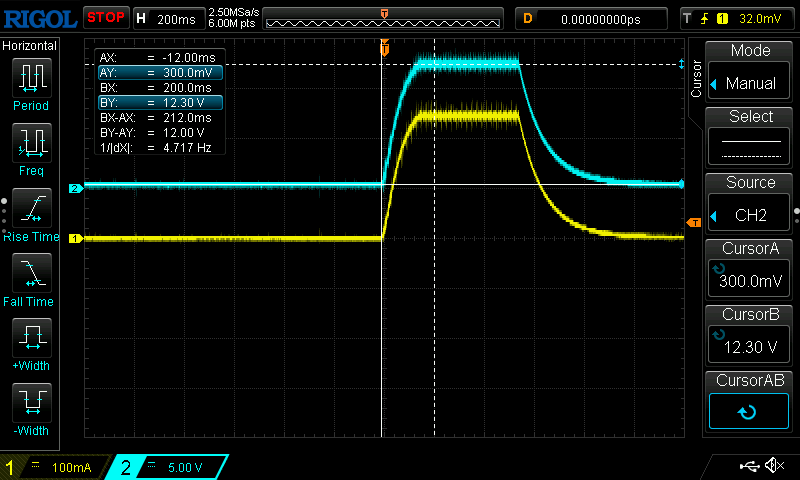This screenshot has height=480, width=800.
Task: Click the channel 1 ground marker
Action: pyautogui.click(x=76, y=238)
